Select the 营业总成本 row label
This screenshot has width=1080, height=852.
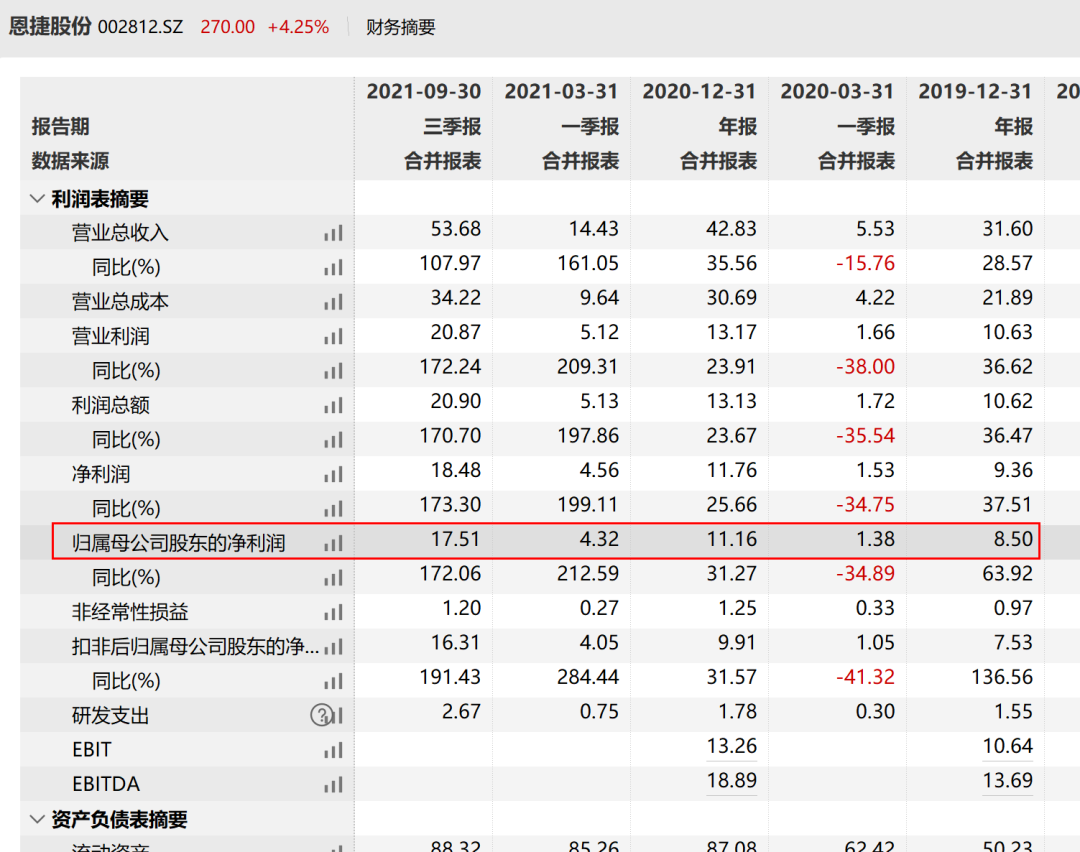tap(120, 302)
